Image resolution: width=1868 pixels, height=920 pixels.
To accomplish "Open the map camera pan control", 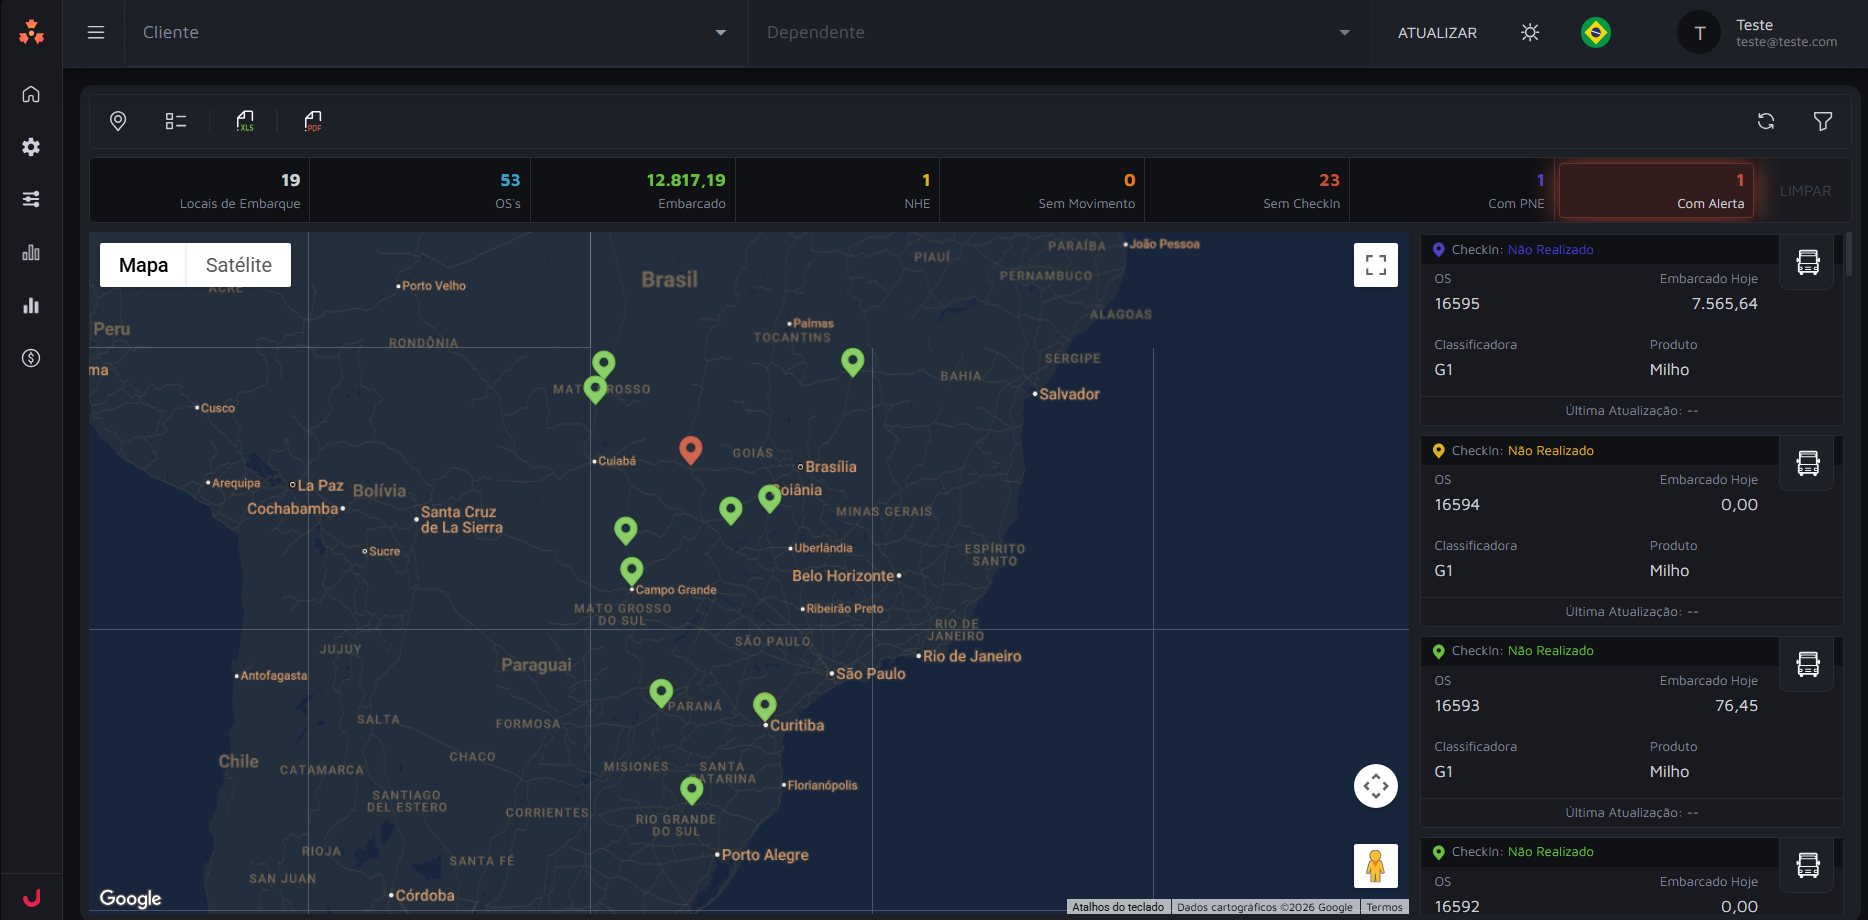I will 1376,786.
